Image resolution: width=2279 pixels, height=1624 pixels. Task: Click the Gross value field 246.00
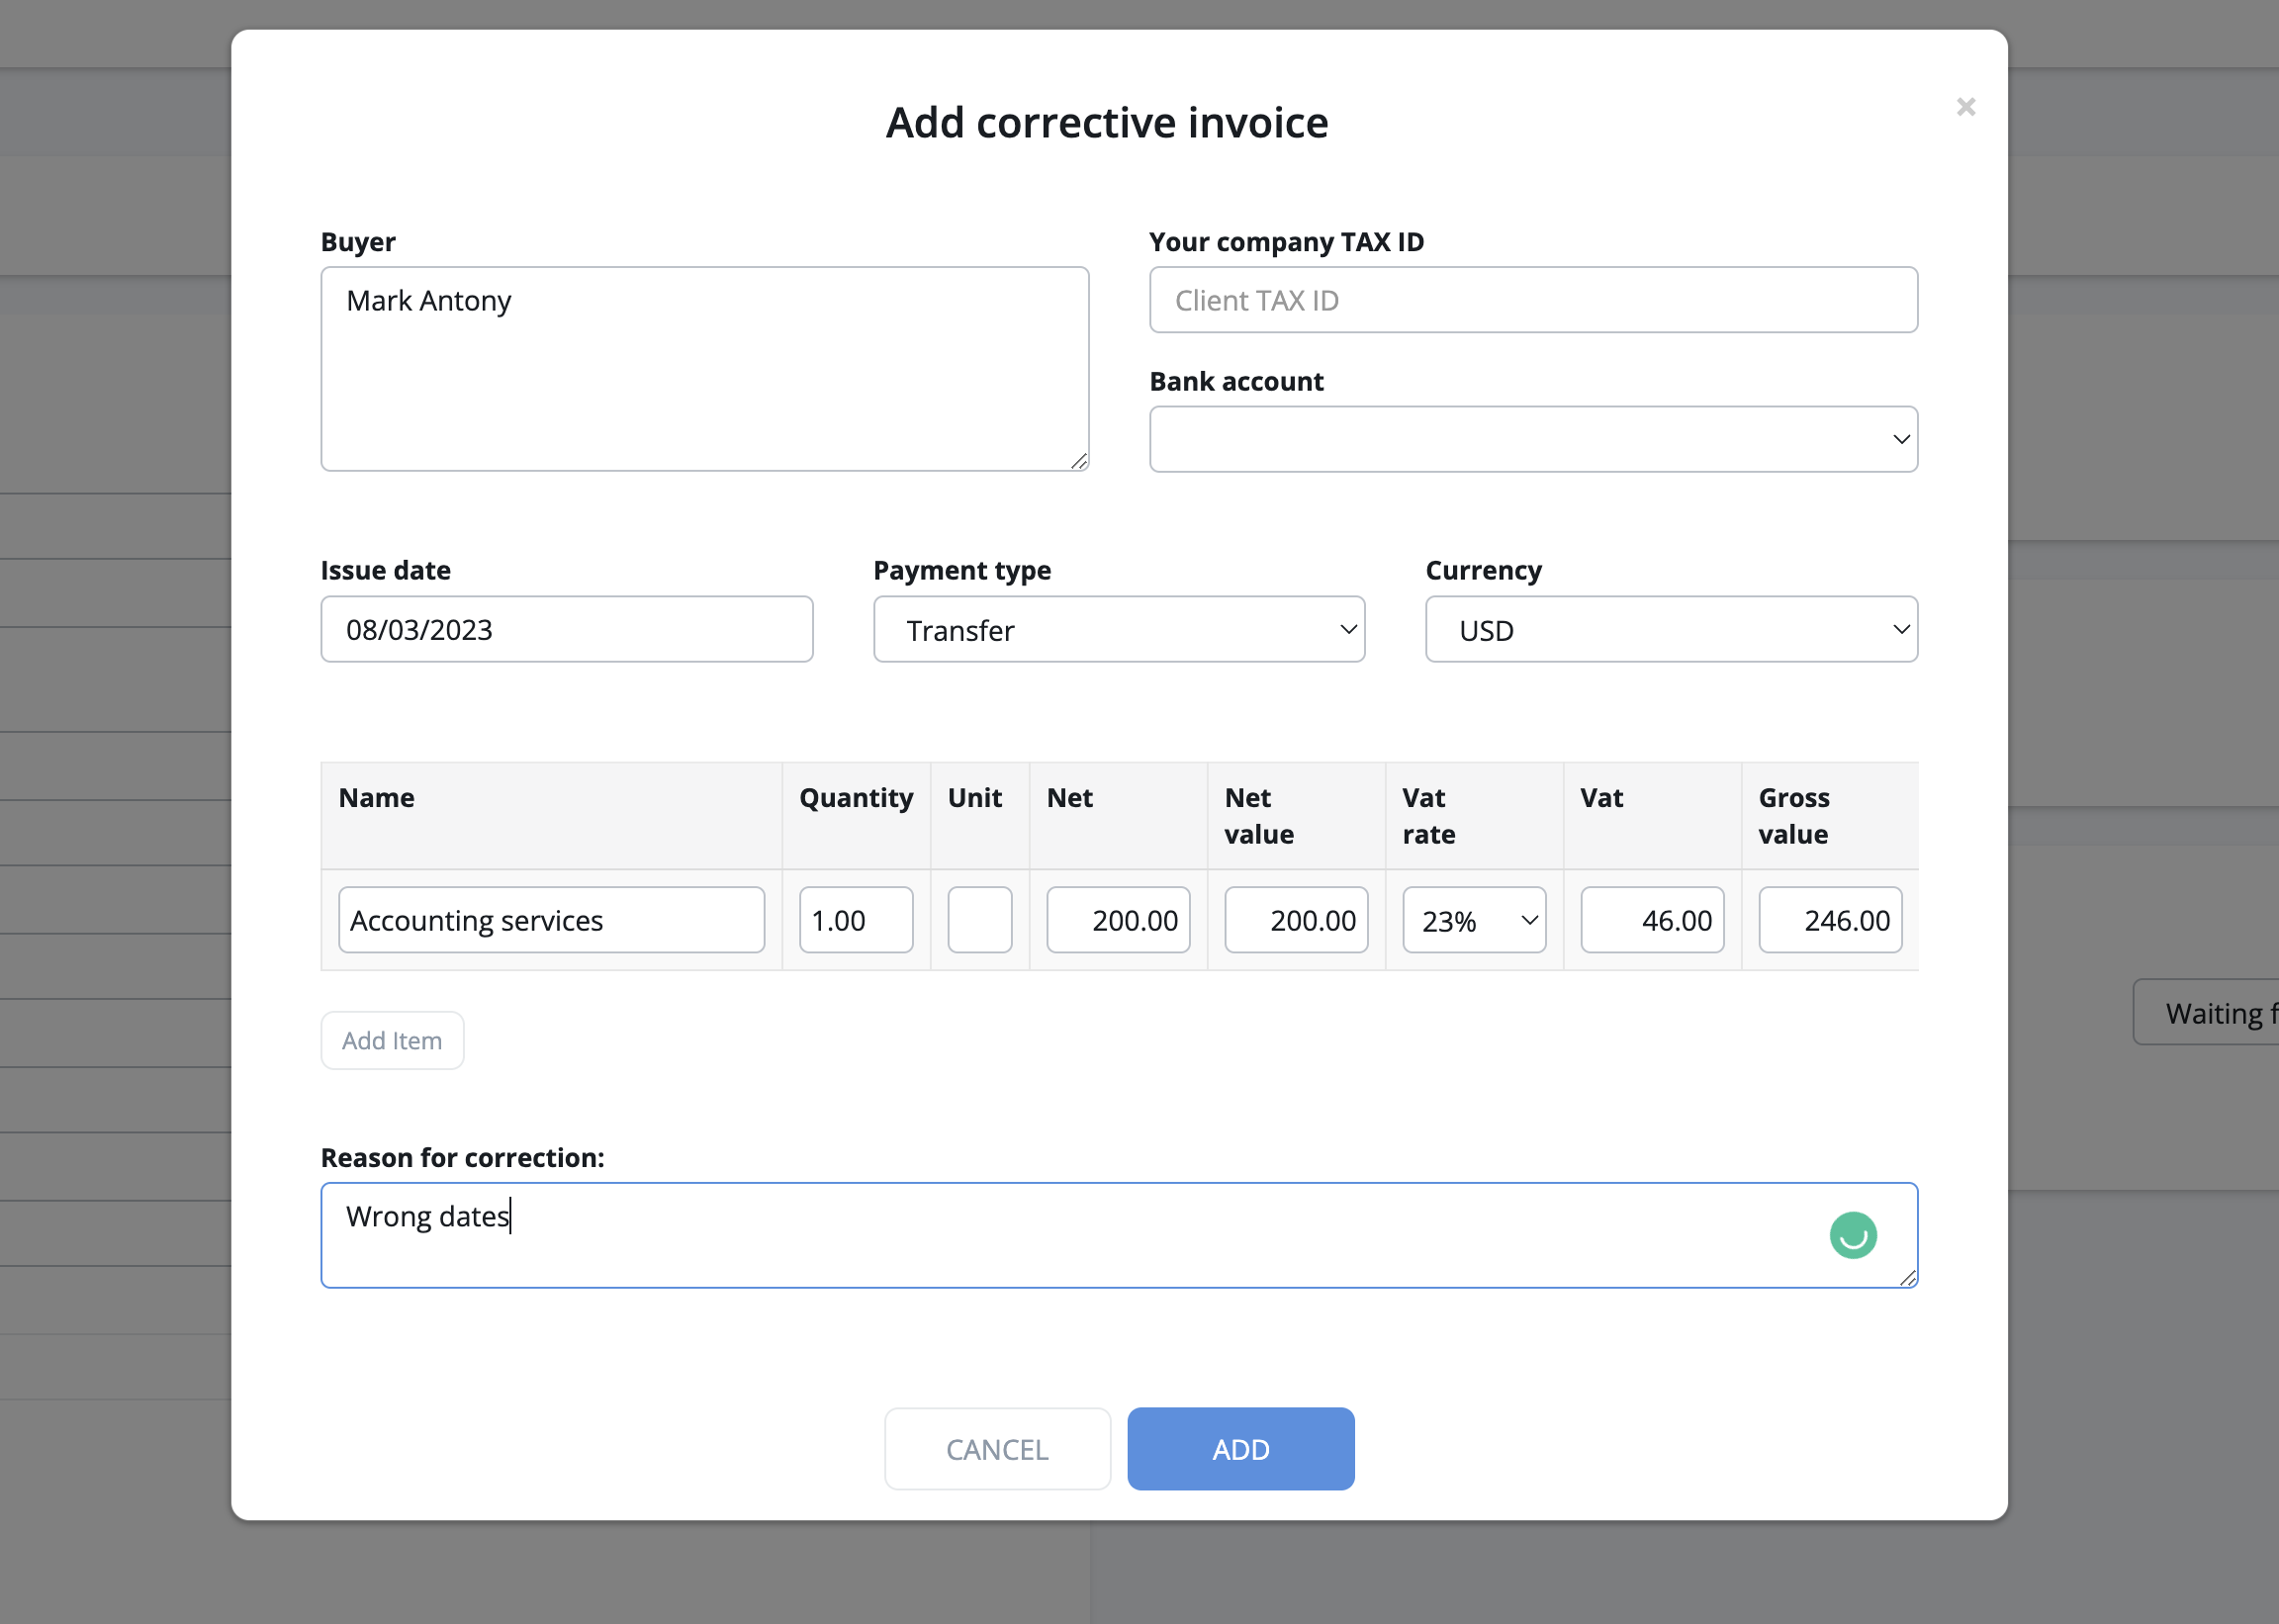coord(1829,920)
